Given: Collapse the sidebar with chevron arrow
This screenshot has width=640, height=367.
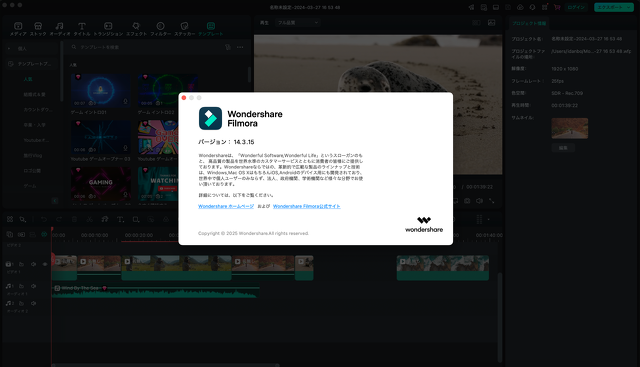Looking at the screenshot, I should tap(55, 201).
